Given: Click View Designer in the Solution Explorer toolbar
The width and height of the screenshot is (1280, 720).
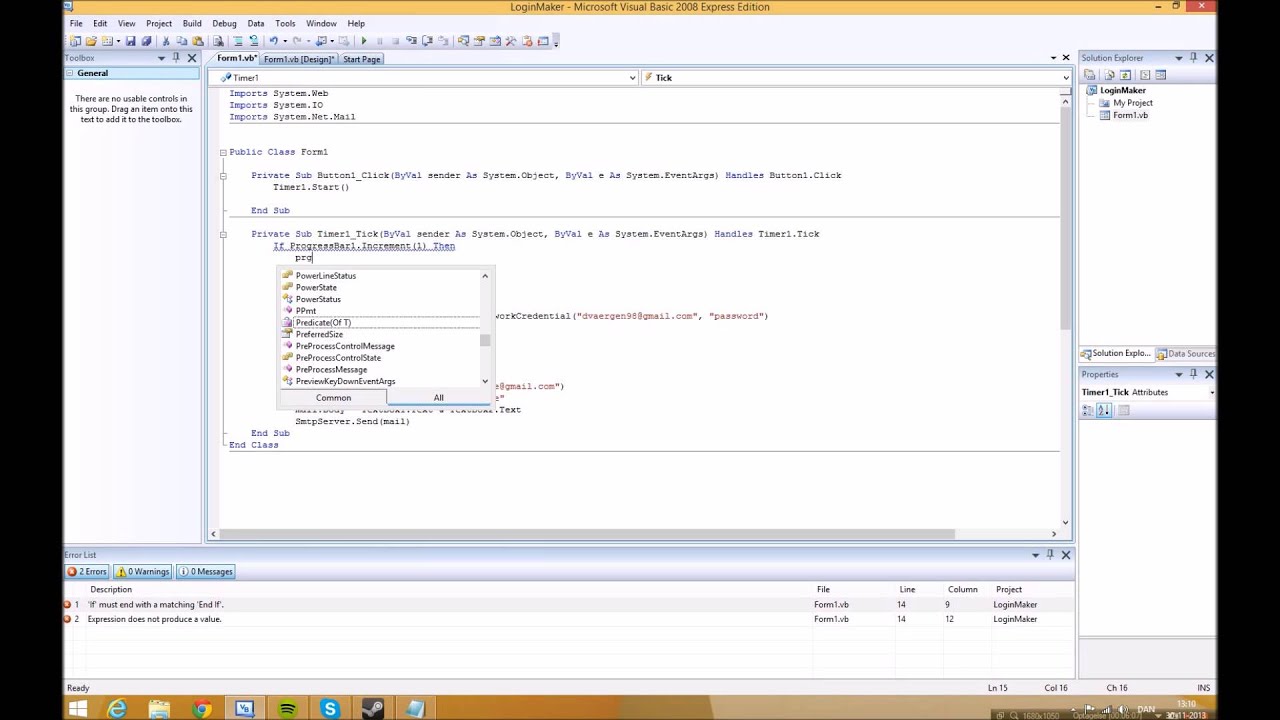Looking at the screenshot, I should 1160,75.
